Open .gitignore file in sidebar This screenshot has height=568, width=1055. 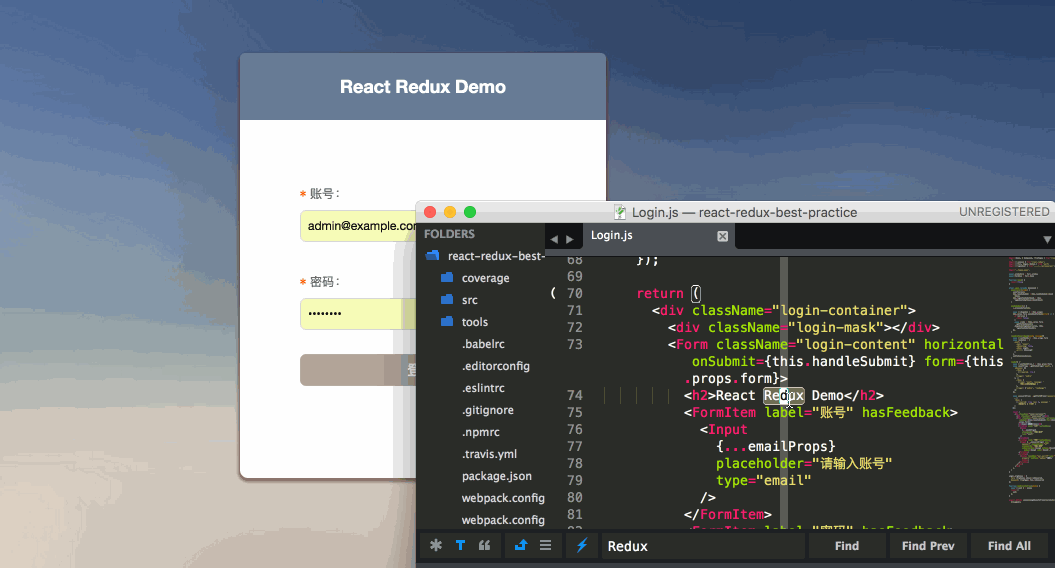tap(488, 410)
